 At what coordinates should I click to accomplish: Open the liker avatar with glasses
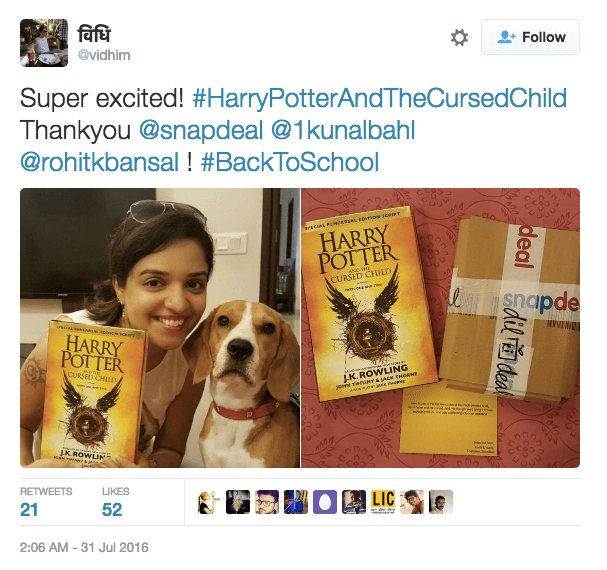[x=267, y=502]
